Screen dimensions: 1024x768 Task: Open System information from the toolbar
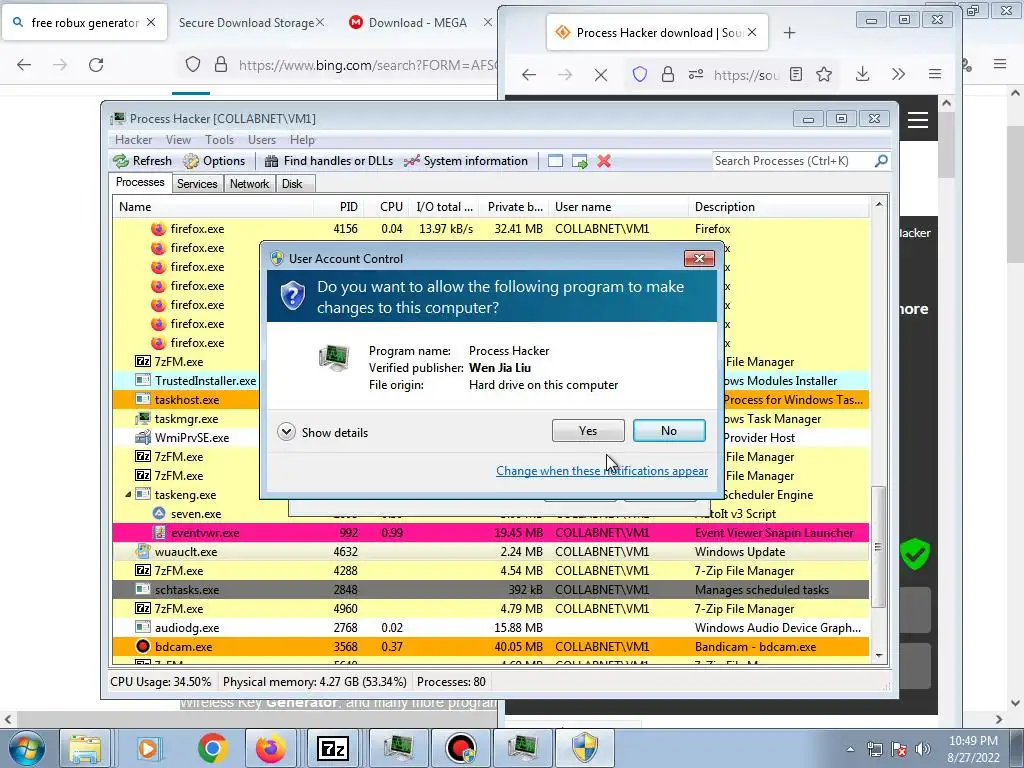coord(465,161)
